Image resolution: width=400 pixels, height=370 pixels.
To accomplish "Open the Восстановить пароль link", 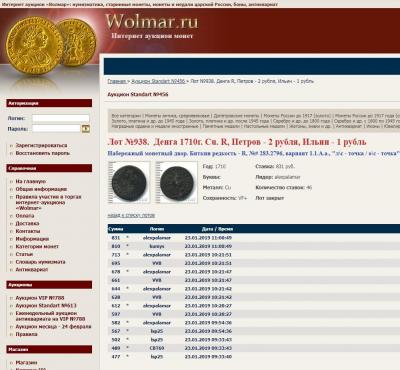I will pos(43,153).
